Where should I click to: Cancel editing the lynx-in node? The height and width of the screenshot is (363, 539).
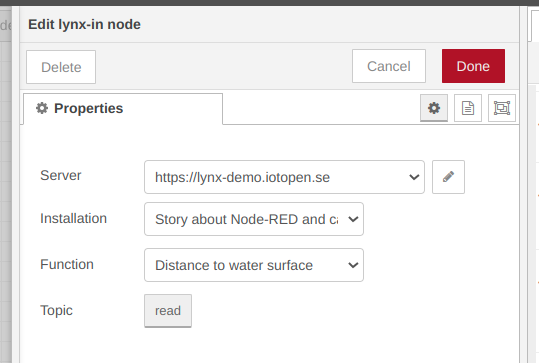pyautogui.click(x=389, y=66)
